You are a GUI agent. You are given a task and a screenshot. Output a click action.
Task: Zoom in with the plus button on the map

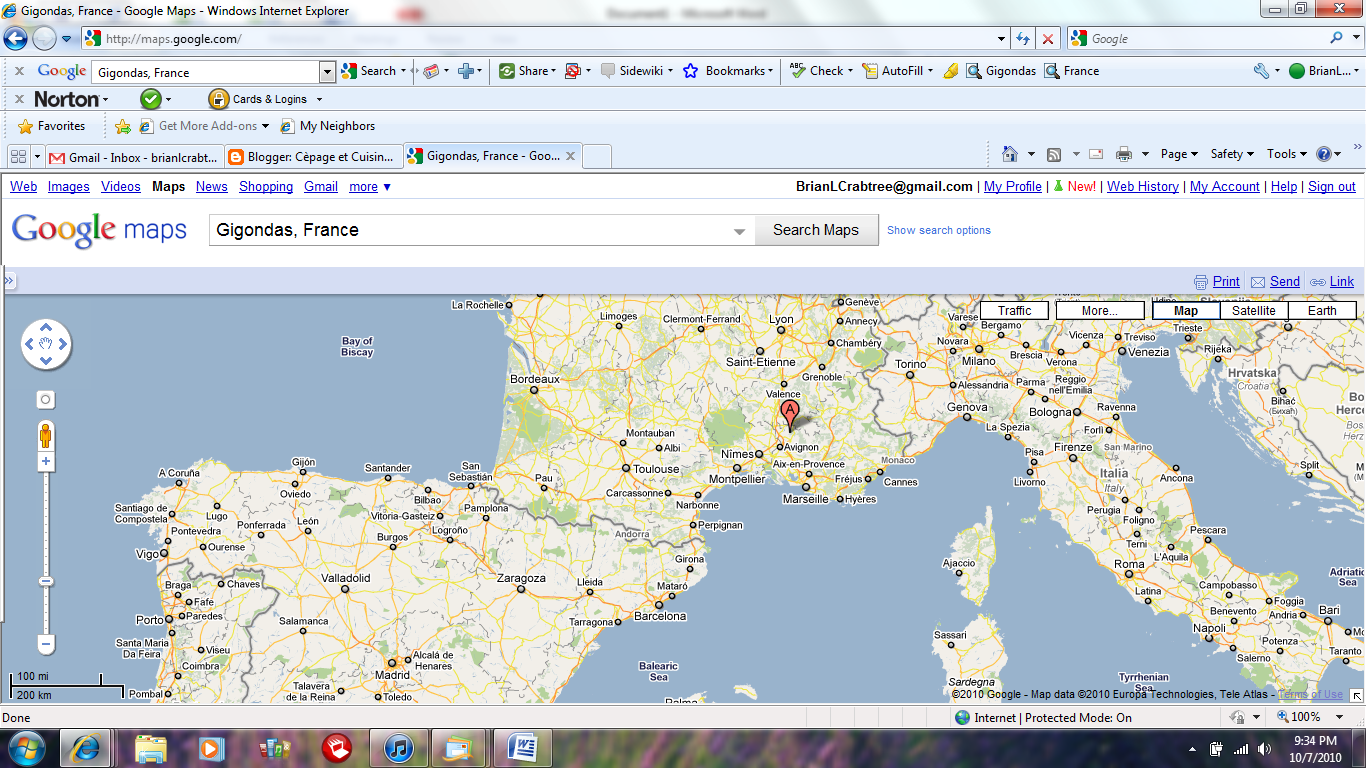point(45,462)
